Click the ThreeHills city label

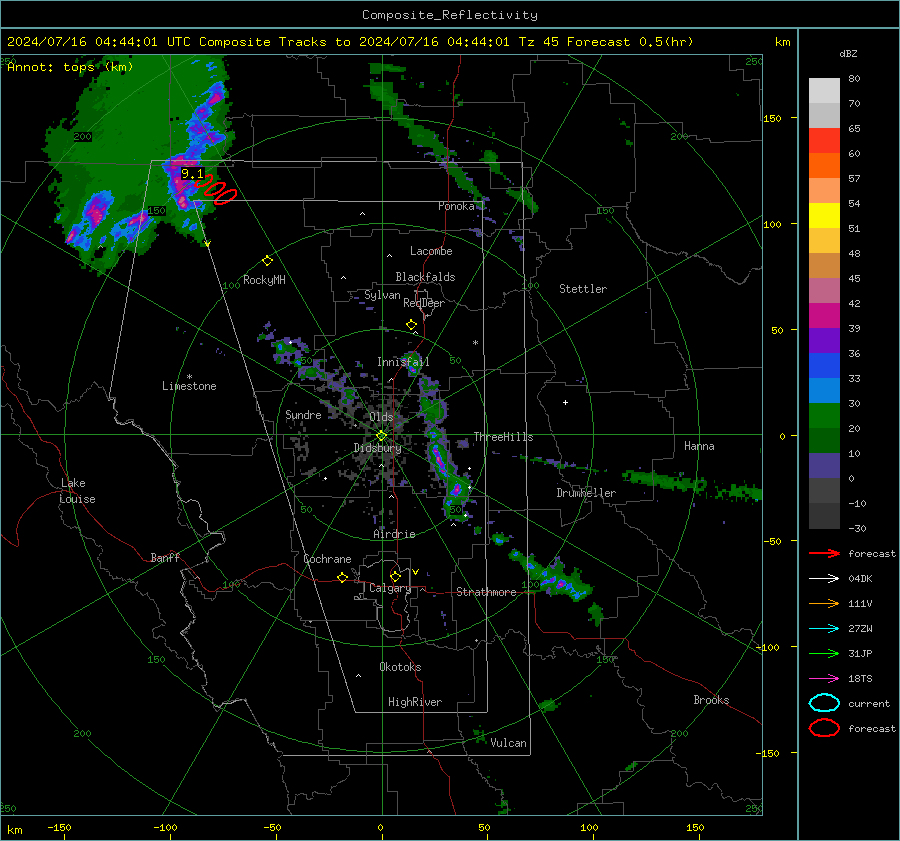click(x=503, y=437)
